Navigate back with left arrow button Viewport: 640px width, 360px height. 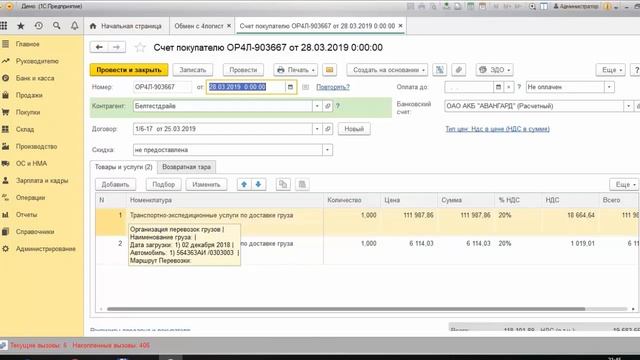[99, 47]
